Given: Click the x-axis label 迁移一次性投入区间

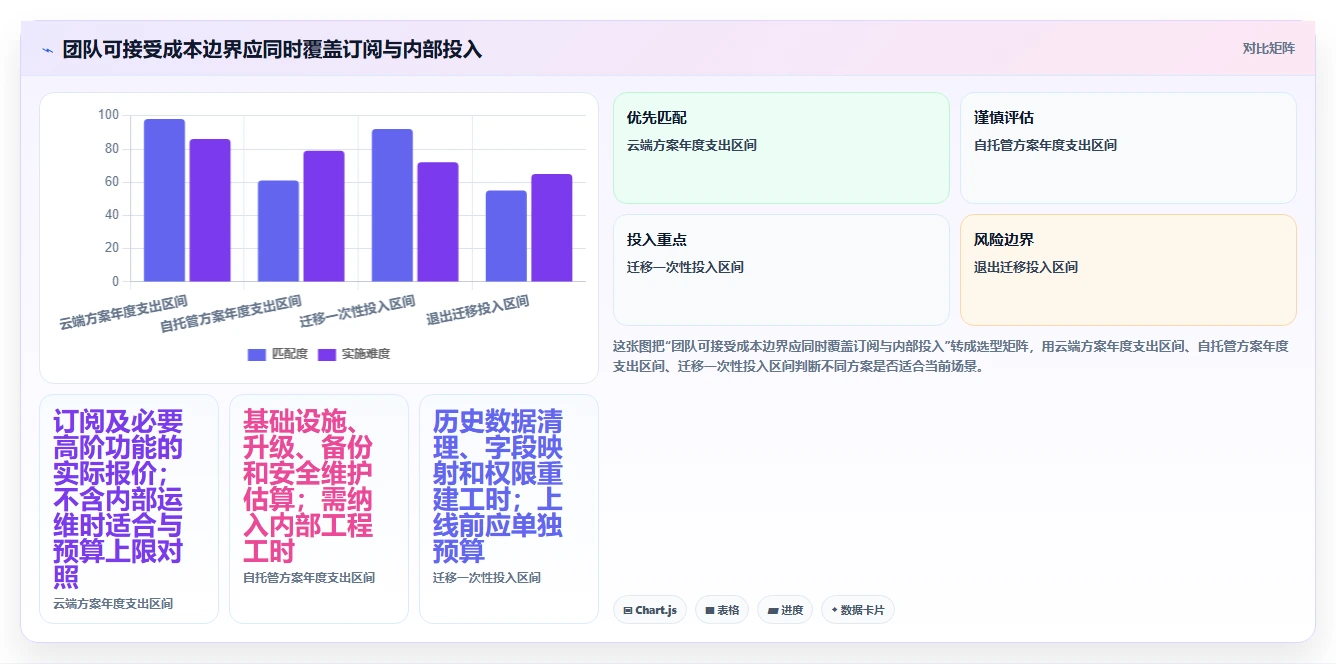Looking at the screenshot, I should (x=358, y=311).
